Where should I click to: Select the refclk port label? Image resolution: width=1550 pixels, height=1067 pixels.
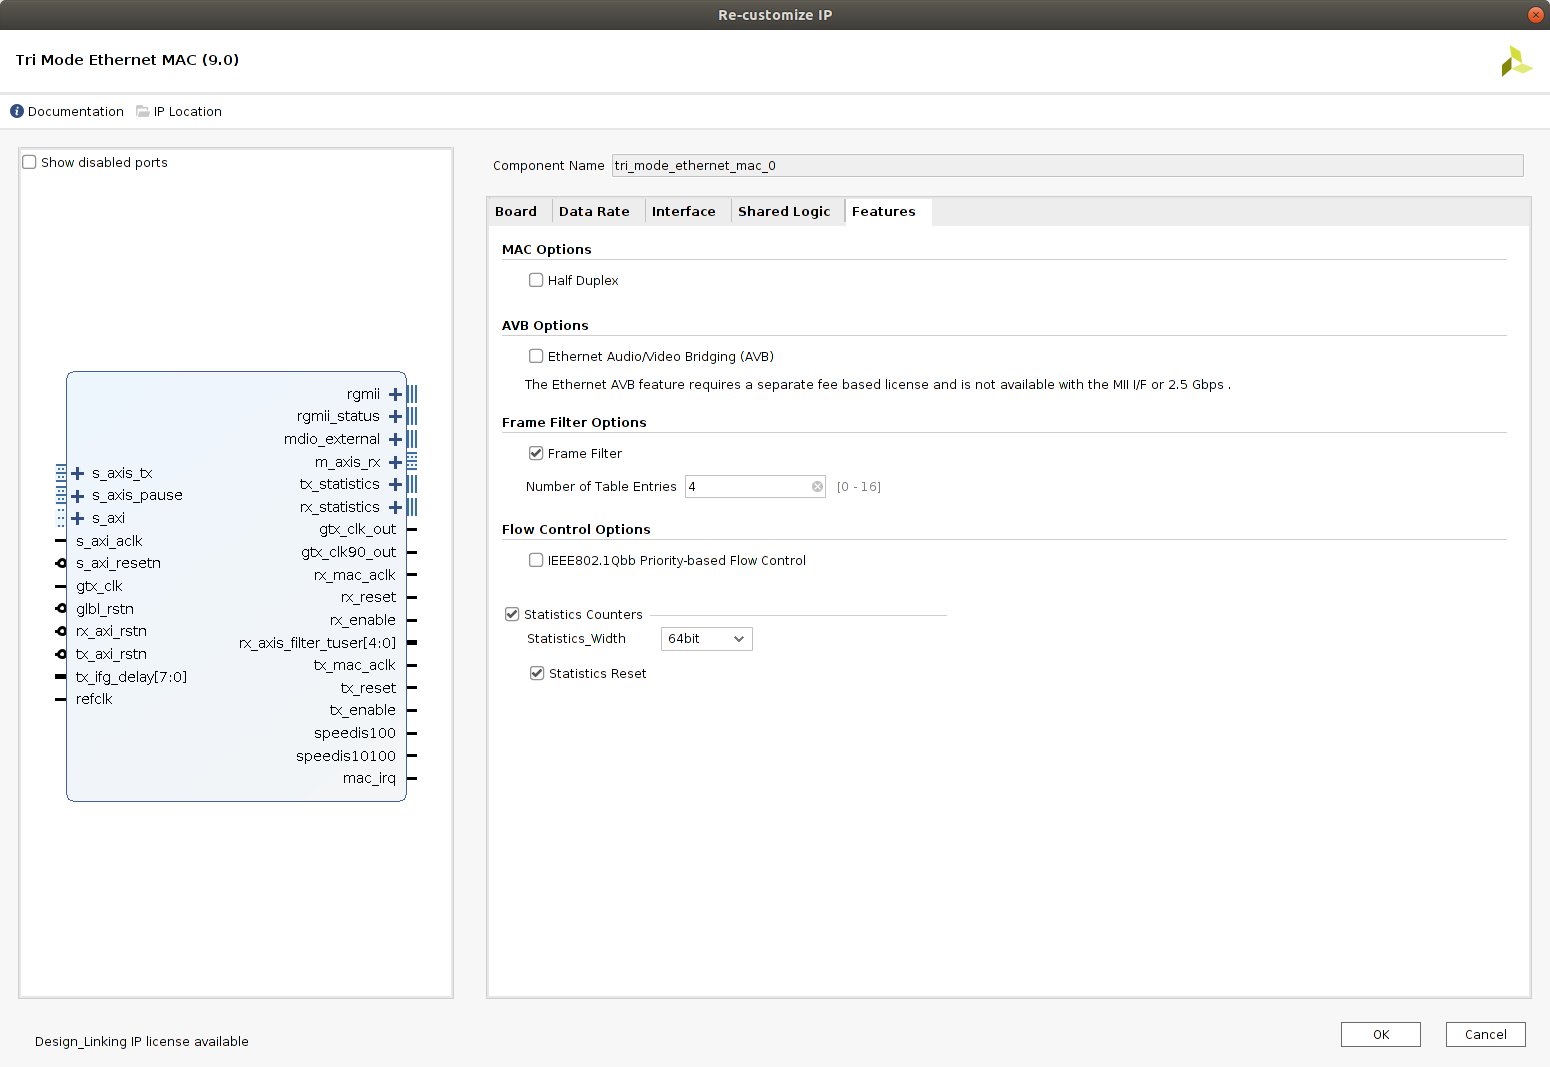(94, 699)
